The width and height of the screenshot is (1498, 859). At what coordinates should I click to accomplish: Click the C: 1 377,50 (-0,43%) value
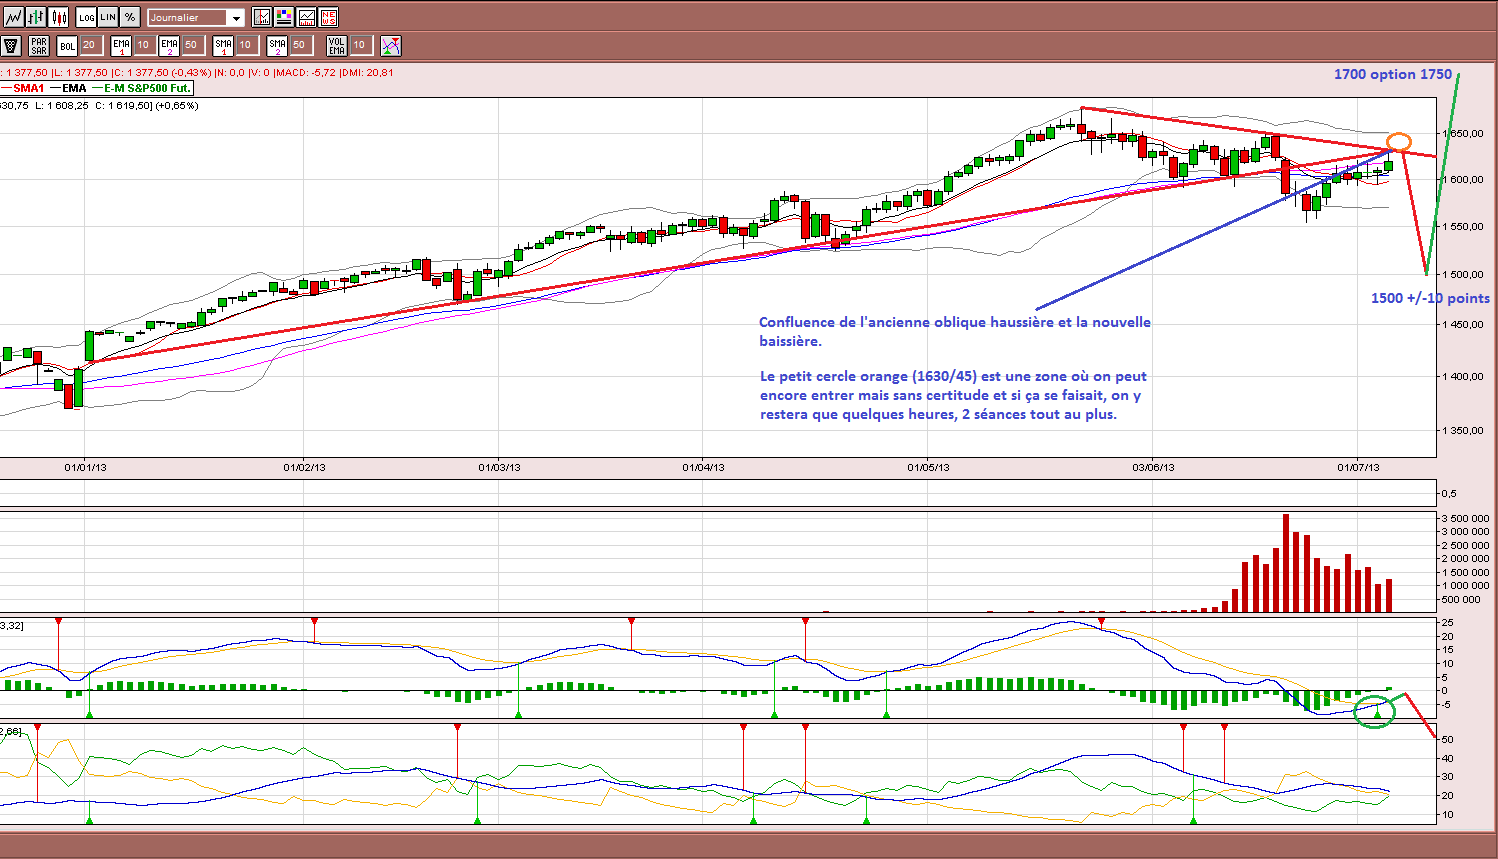tap(163, 72)
